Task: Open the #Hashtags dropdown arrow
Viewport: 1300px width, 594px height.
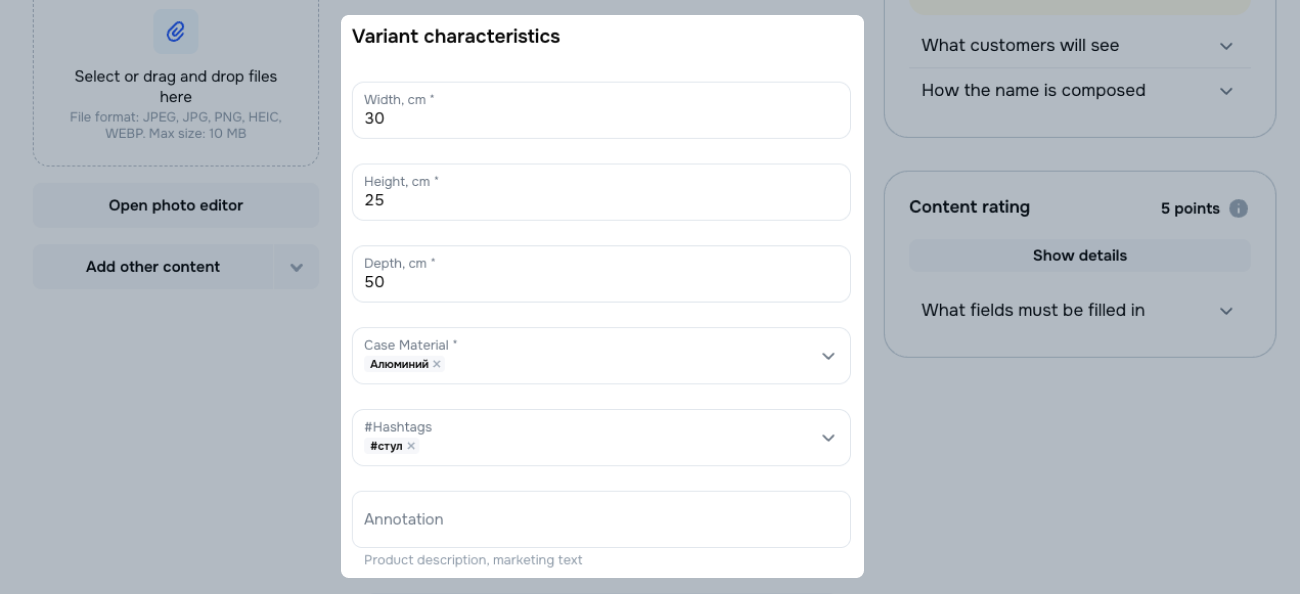Action: pyautogui.click(x=828, y=438)
